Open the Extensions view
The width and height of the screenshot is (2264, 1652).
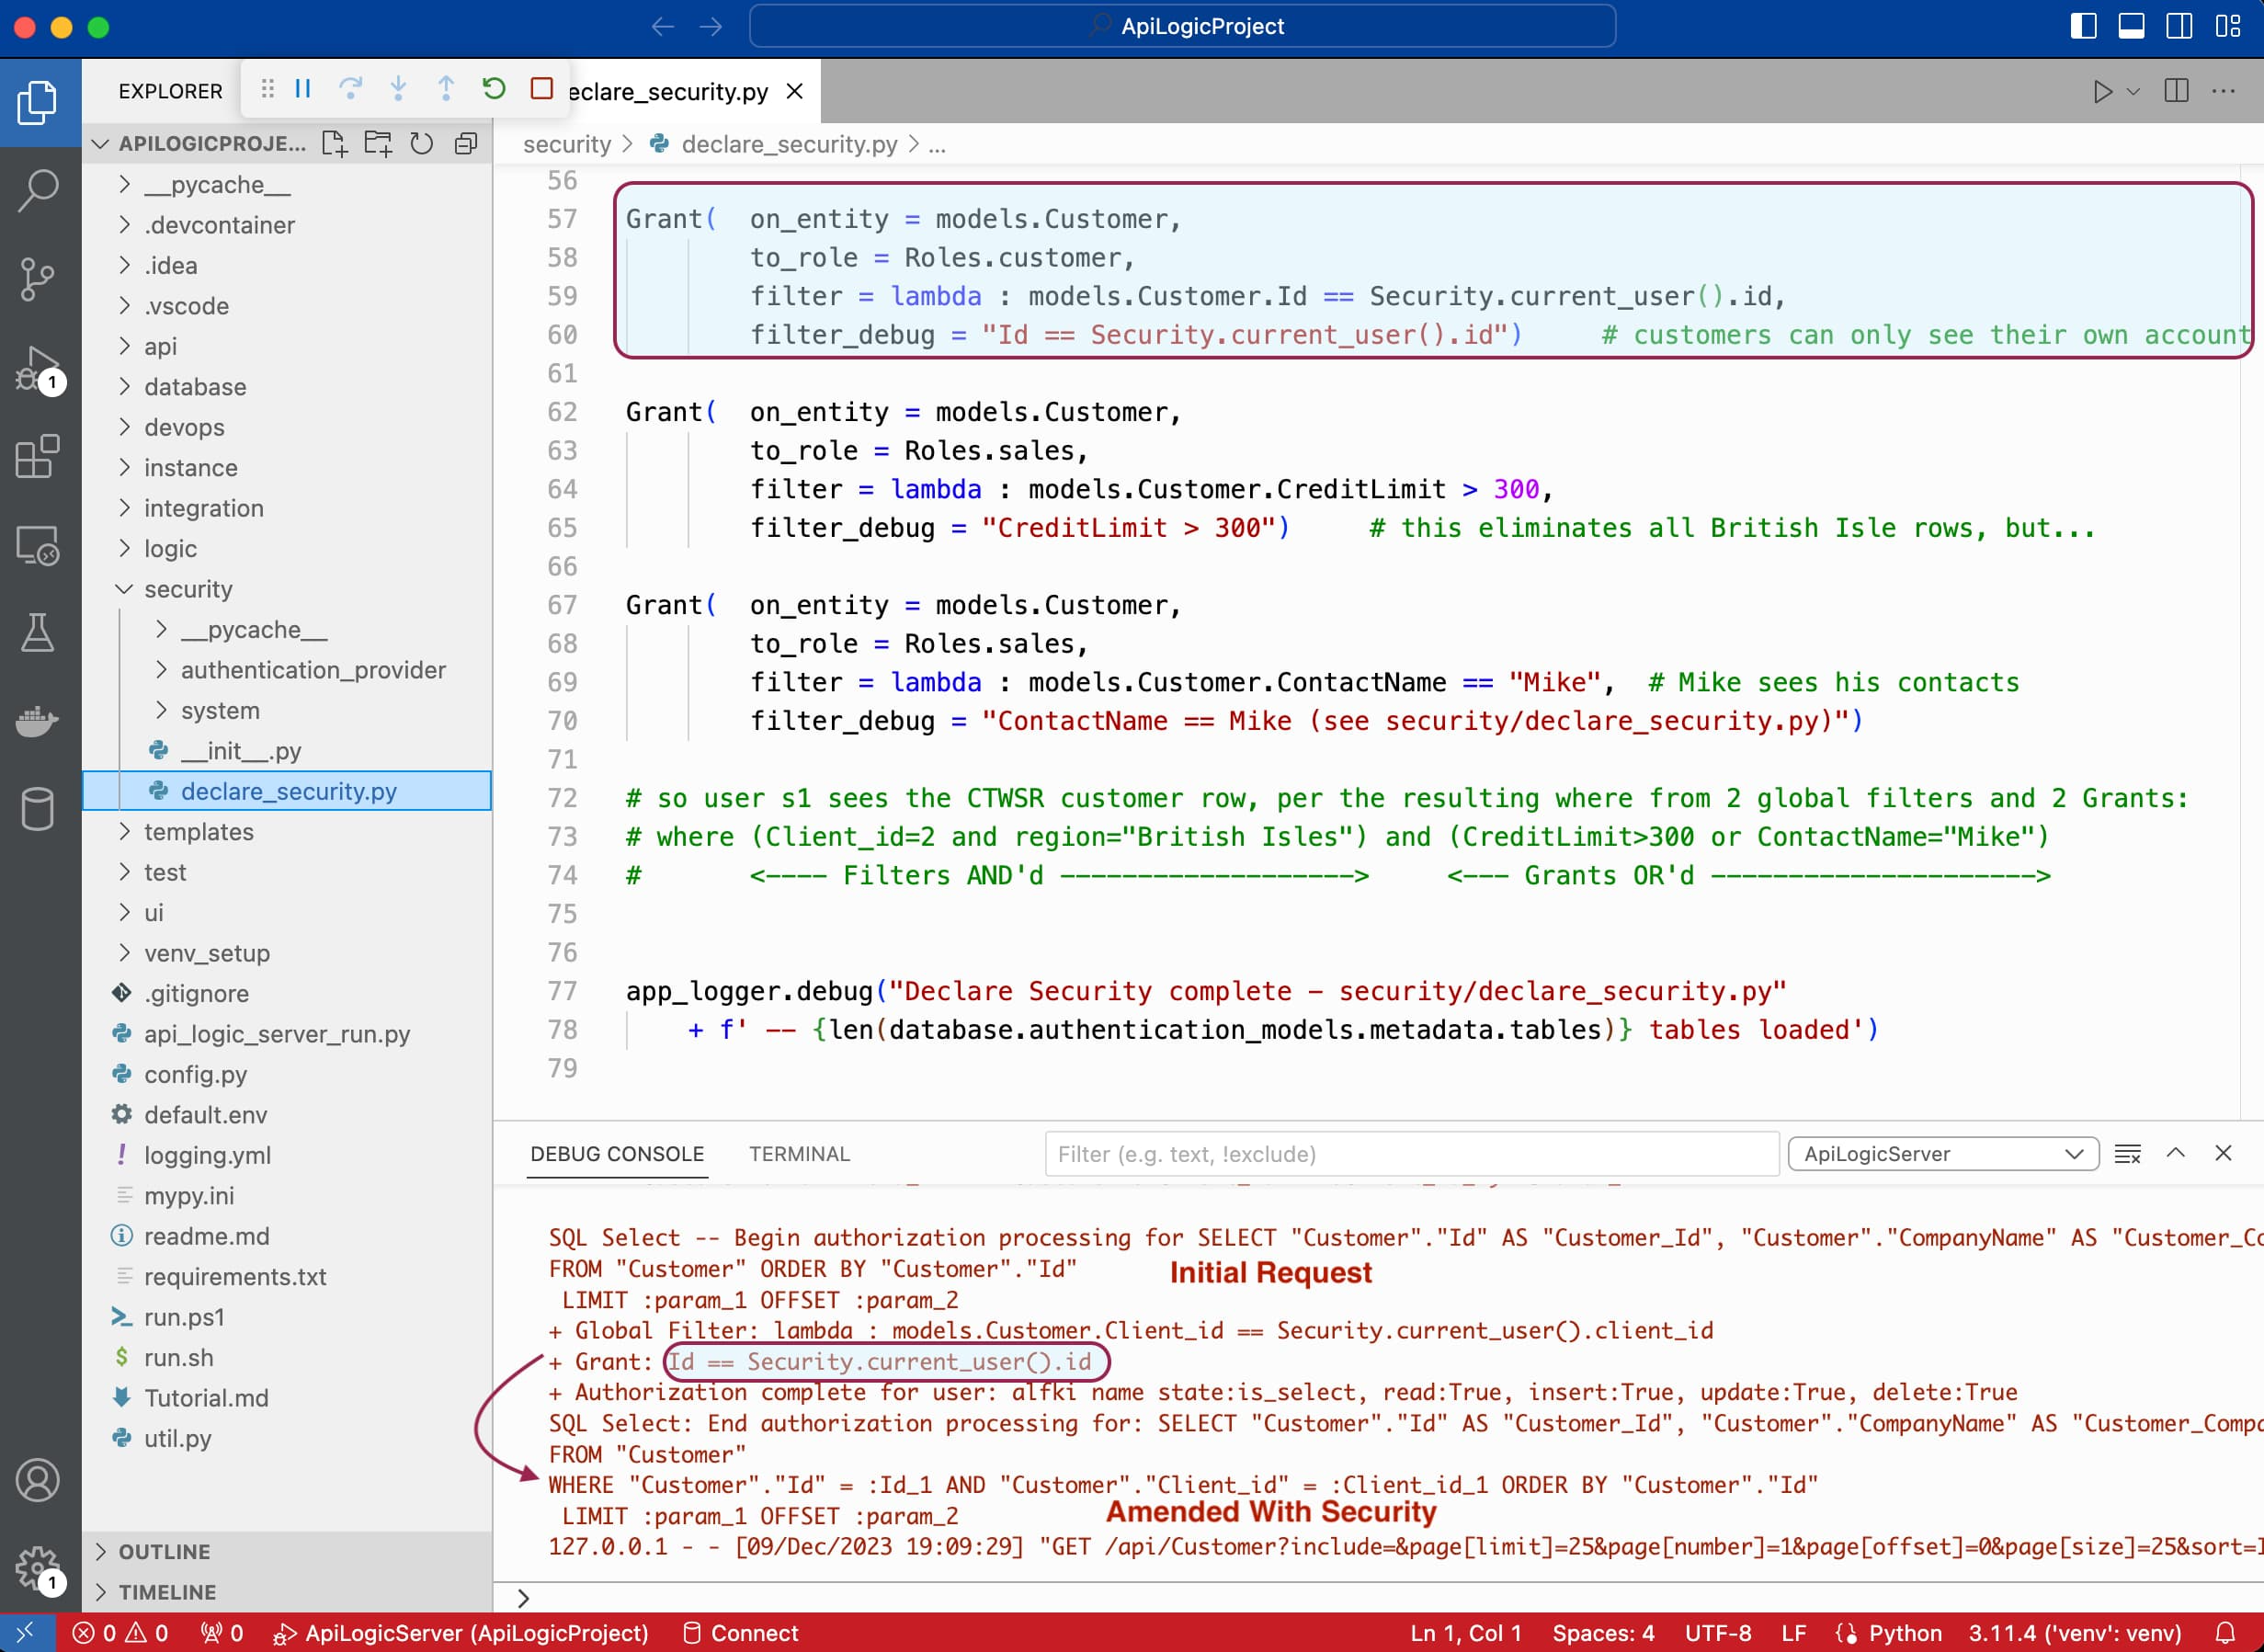point(38,457)
